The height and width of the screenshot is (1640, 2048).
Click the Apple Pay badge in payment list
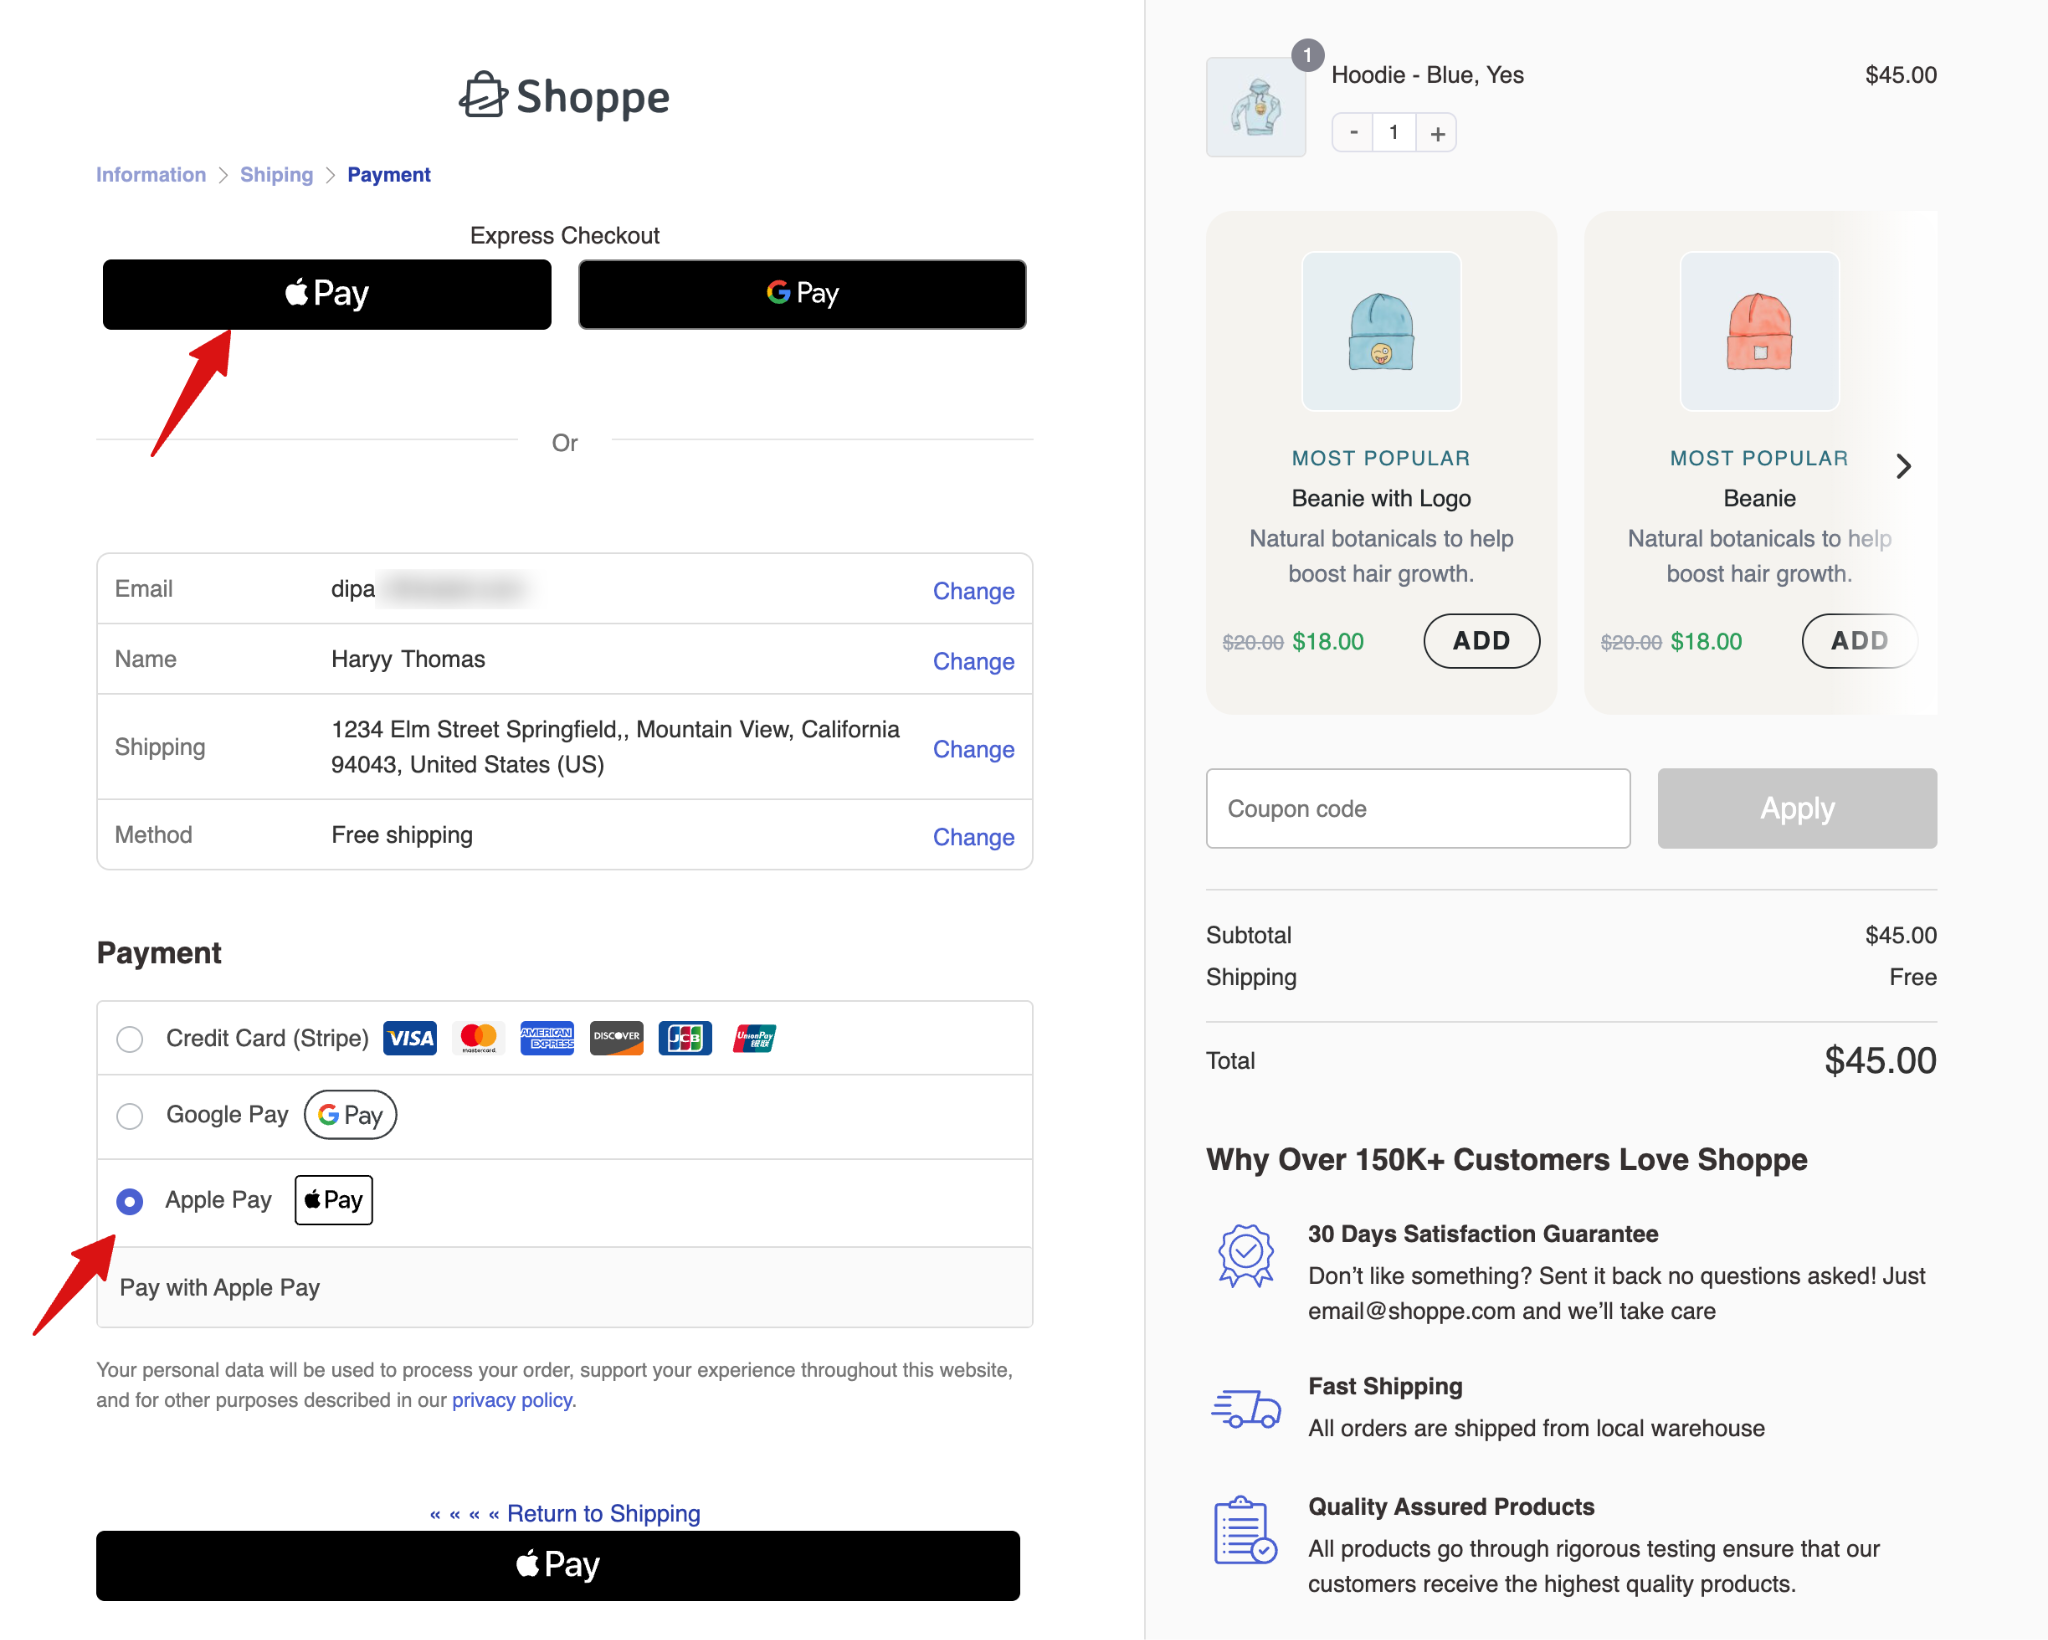(x=333, y=1200)
